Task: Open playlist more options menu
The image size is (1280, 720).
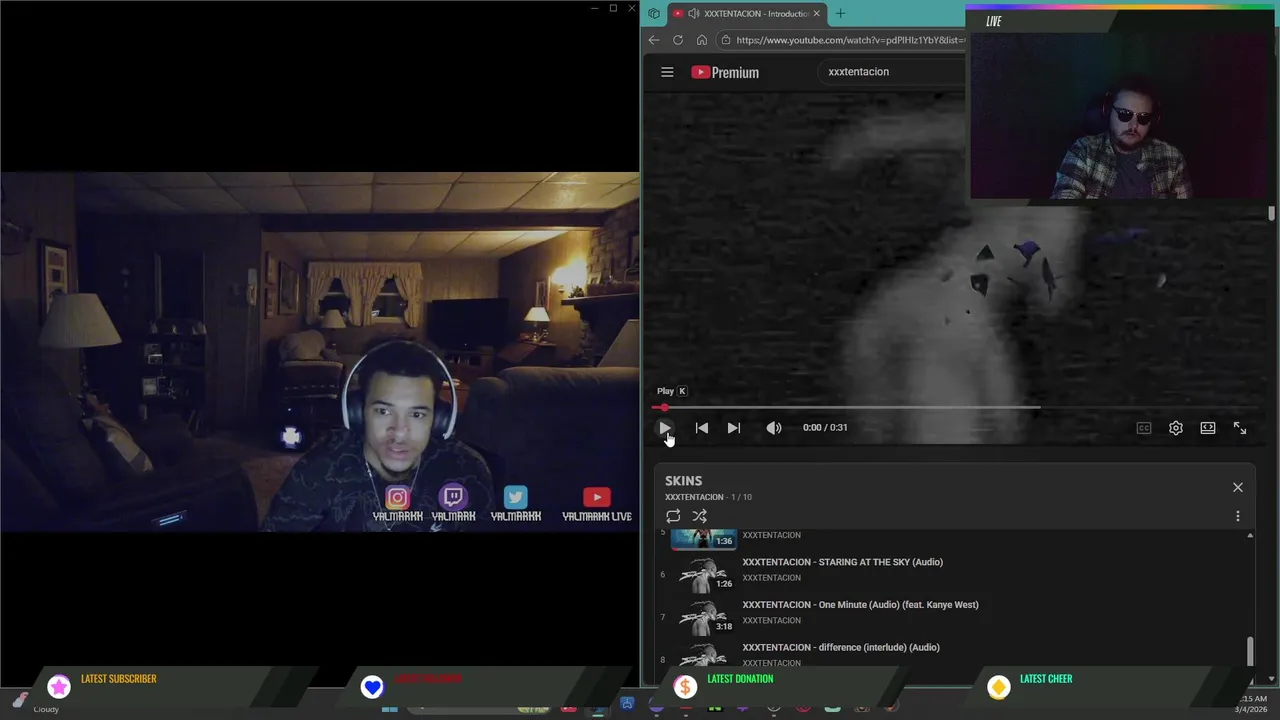Action: 1238,516
